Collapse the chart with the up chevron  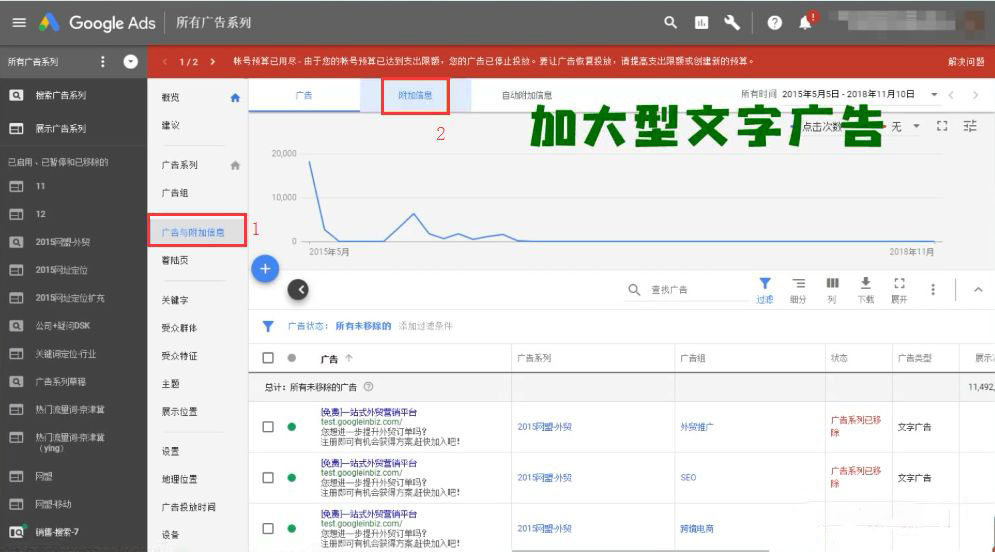[x=978, y=290]
